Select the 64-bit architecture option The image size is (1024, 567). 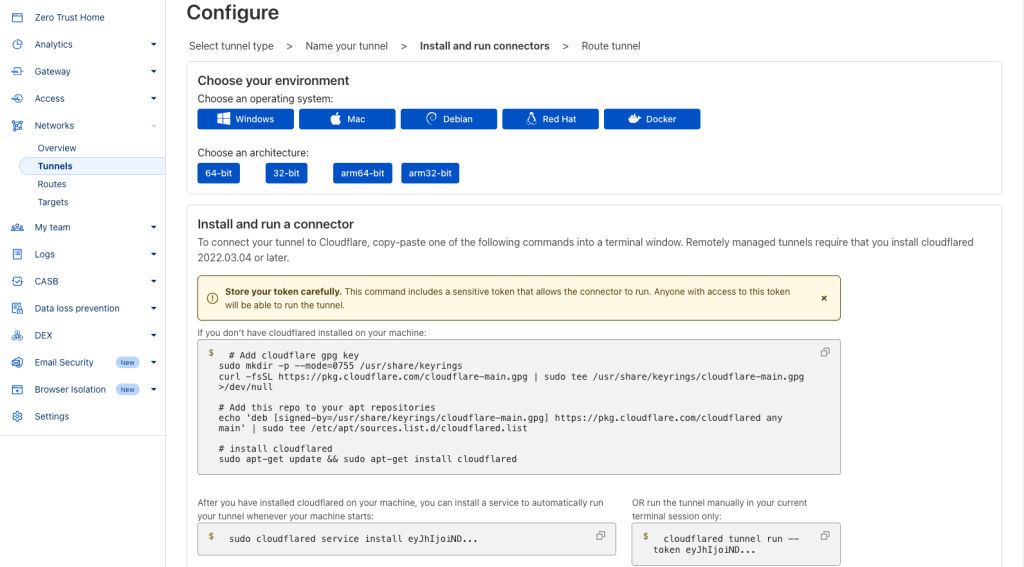219,173
